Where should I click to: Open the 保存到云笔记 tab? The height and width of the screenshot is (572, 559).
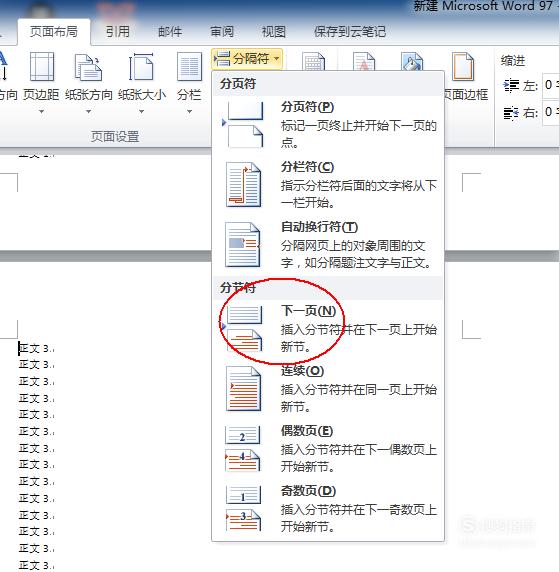point(350,32)
